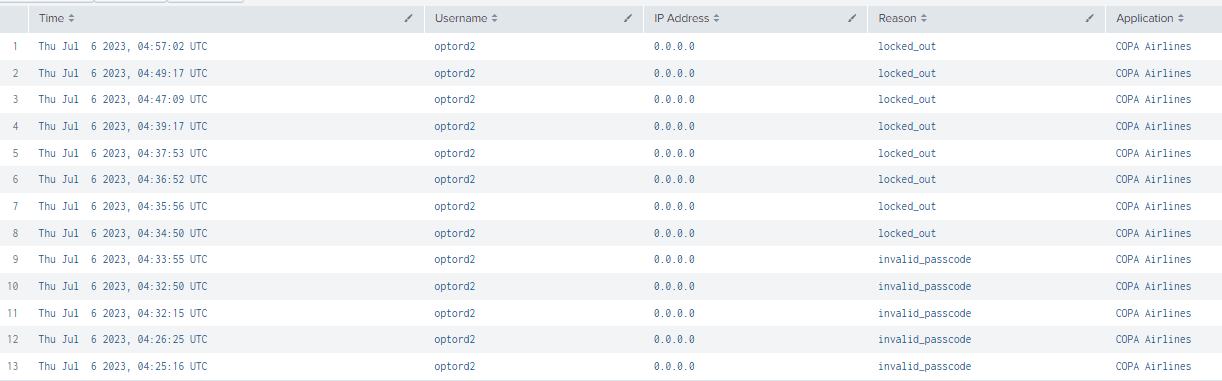The height and width of the screenshot is (381, 1222).
Task: Sort table by the IP Address column arrows
Action: (x=716, y=19)
